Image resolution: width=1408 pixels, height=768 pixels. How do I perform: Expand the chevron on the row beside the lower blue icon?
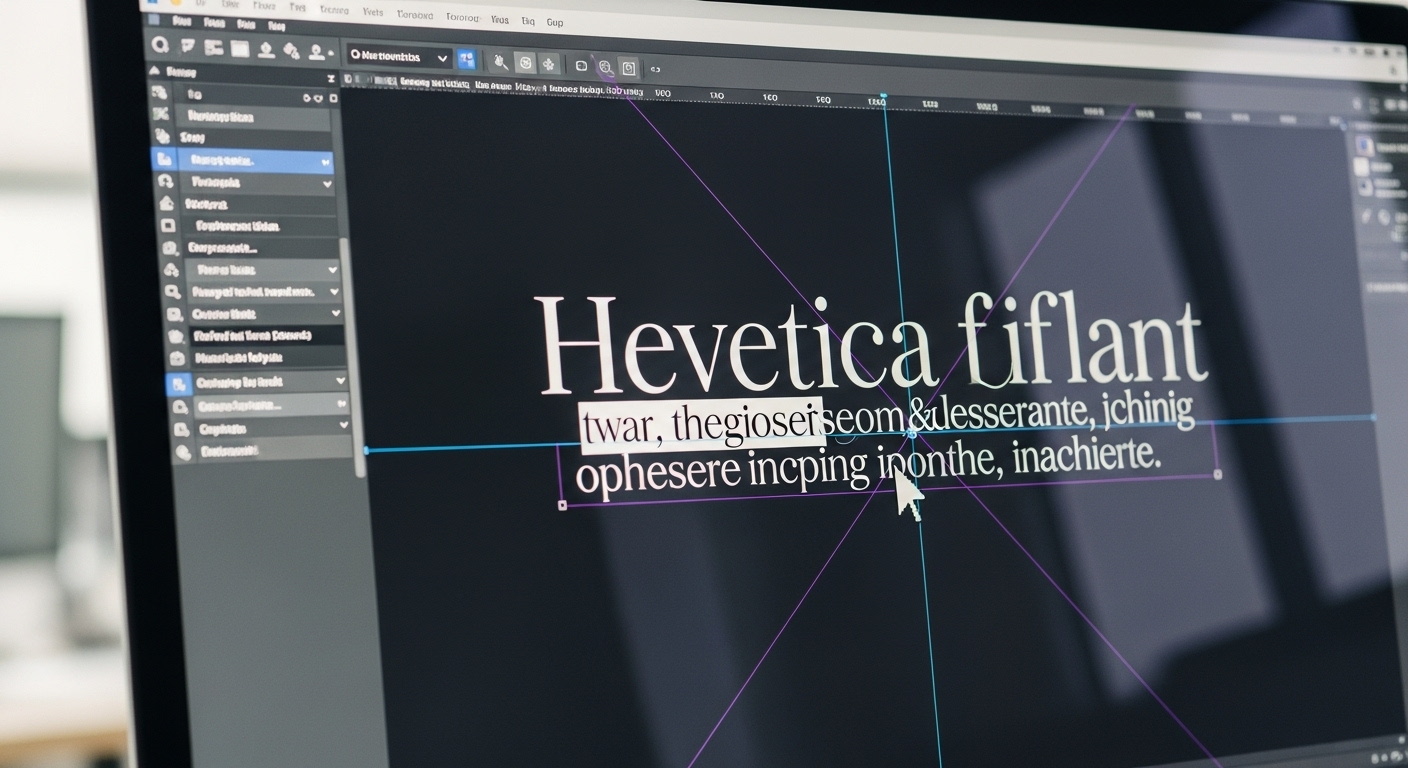pos(340,381)
